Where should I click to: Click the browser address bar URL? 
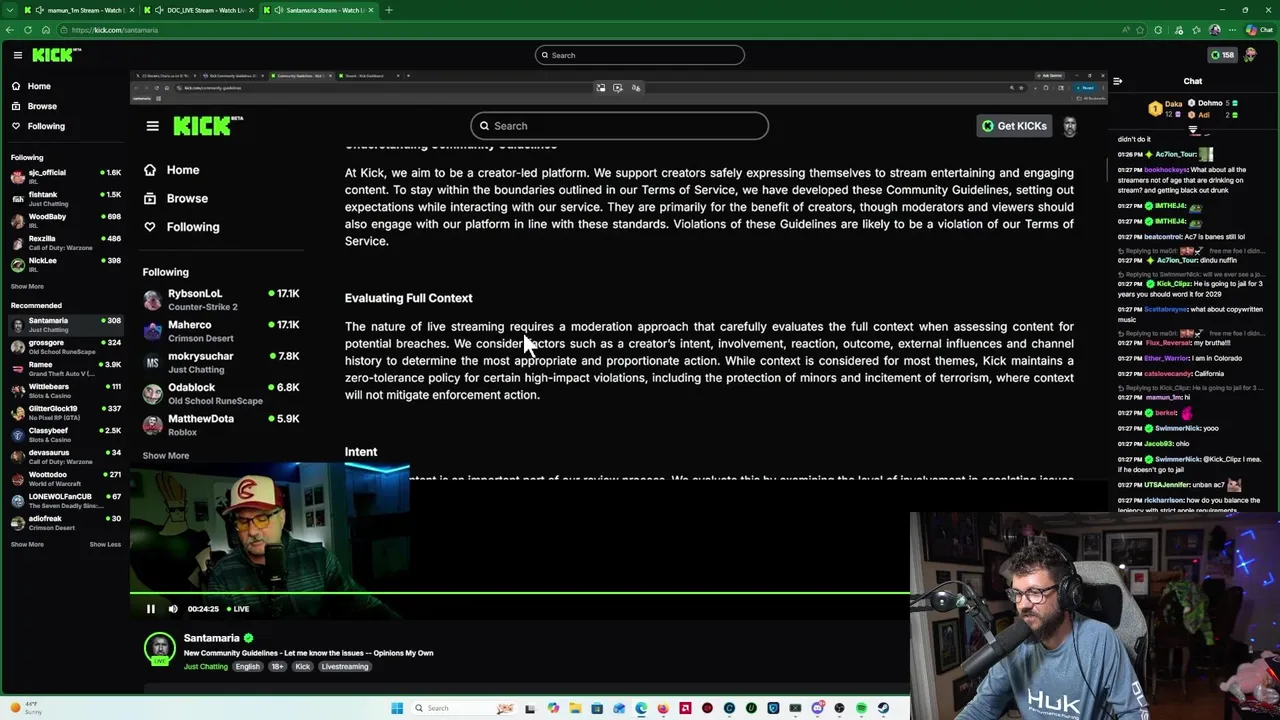pos(114,30)
